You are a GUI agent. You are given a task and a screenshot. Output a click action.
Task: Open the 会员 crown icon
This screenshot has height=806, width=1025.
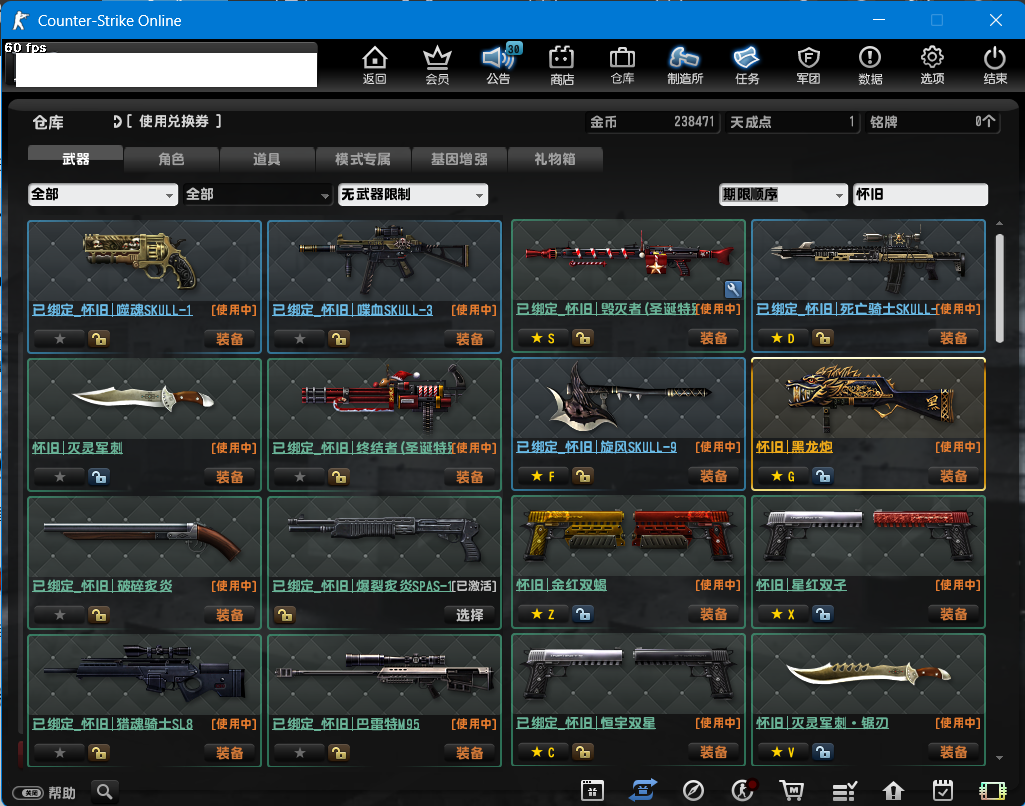click(x=437, y=65)
